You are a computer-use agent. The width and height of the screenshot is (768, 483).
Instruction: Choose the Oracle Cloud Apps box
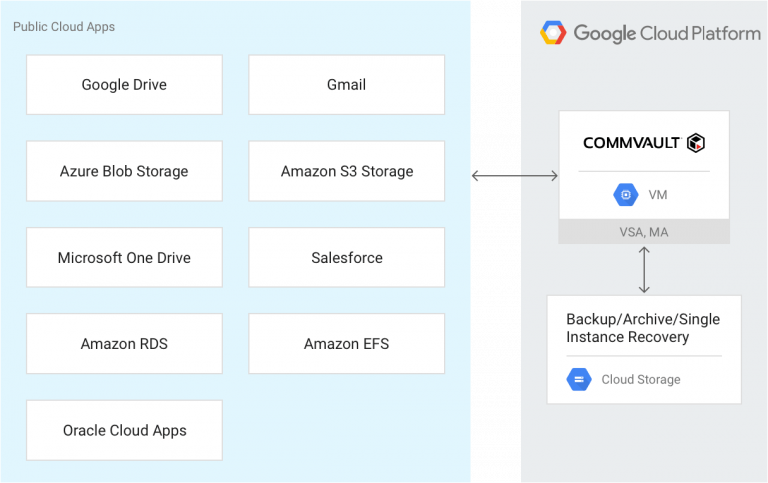(x=124, y=430)
